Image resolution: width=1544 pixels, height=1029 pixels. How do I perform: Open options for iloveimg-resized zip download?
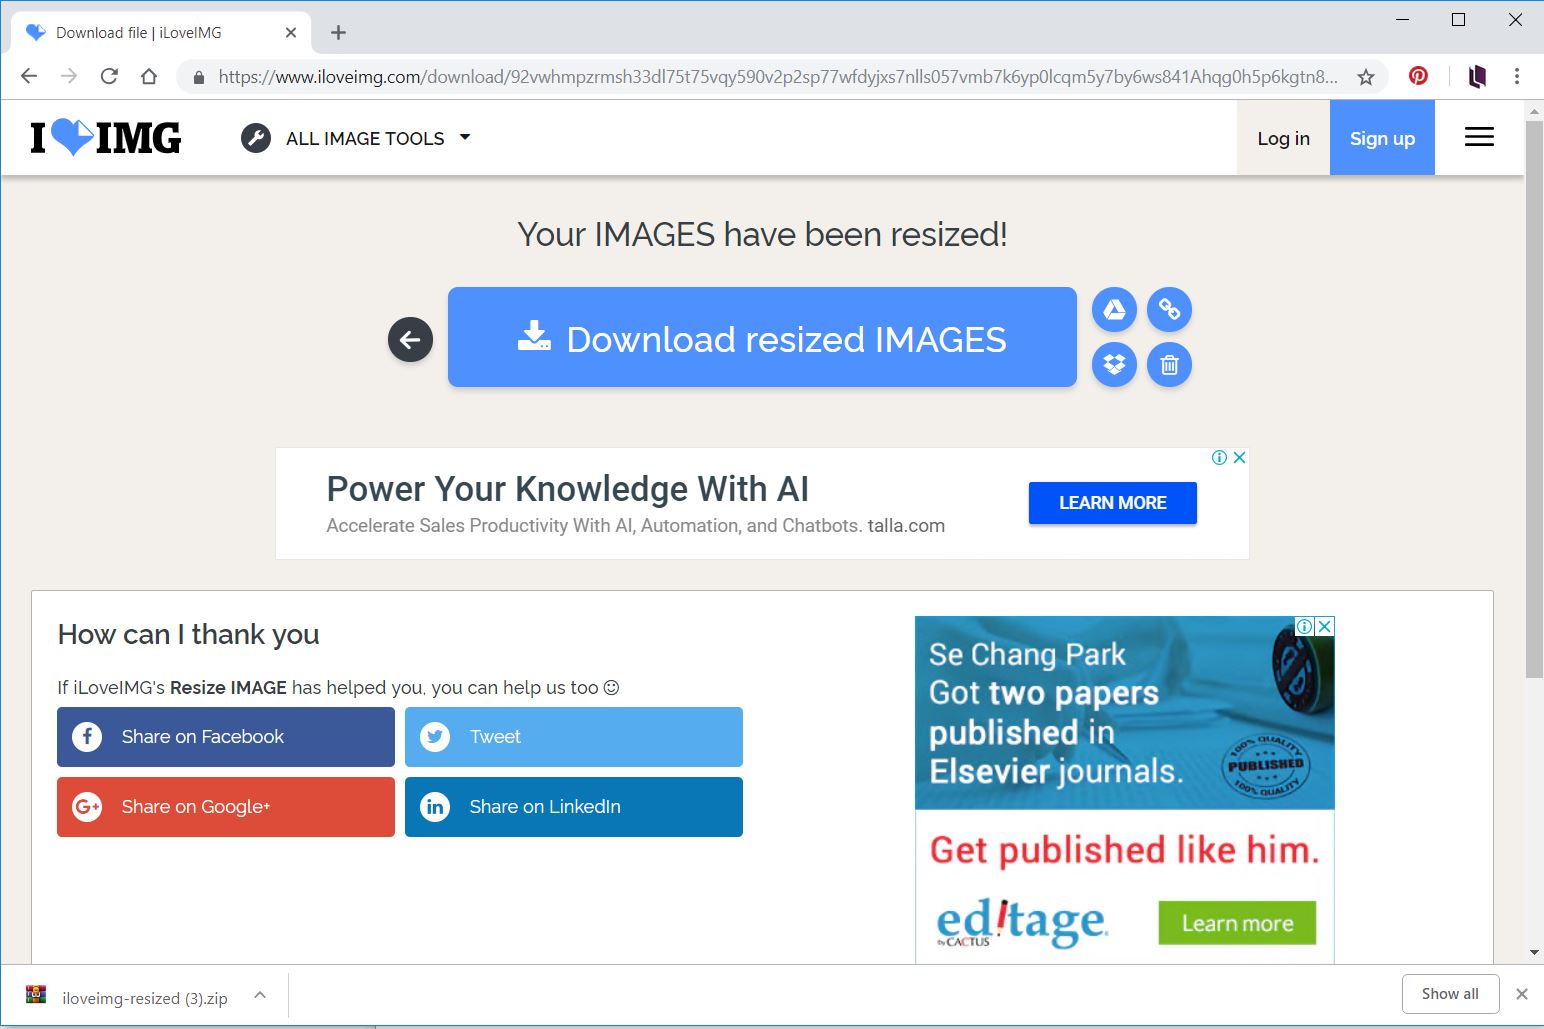pyautogui.click(x=260, y=995)
